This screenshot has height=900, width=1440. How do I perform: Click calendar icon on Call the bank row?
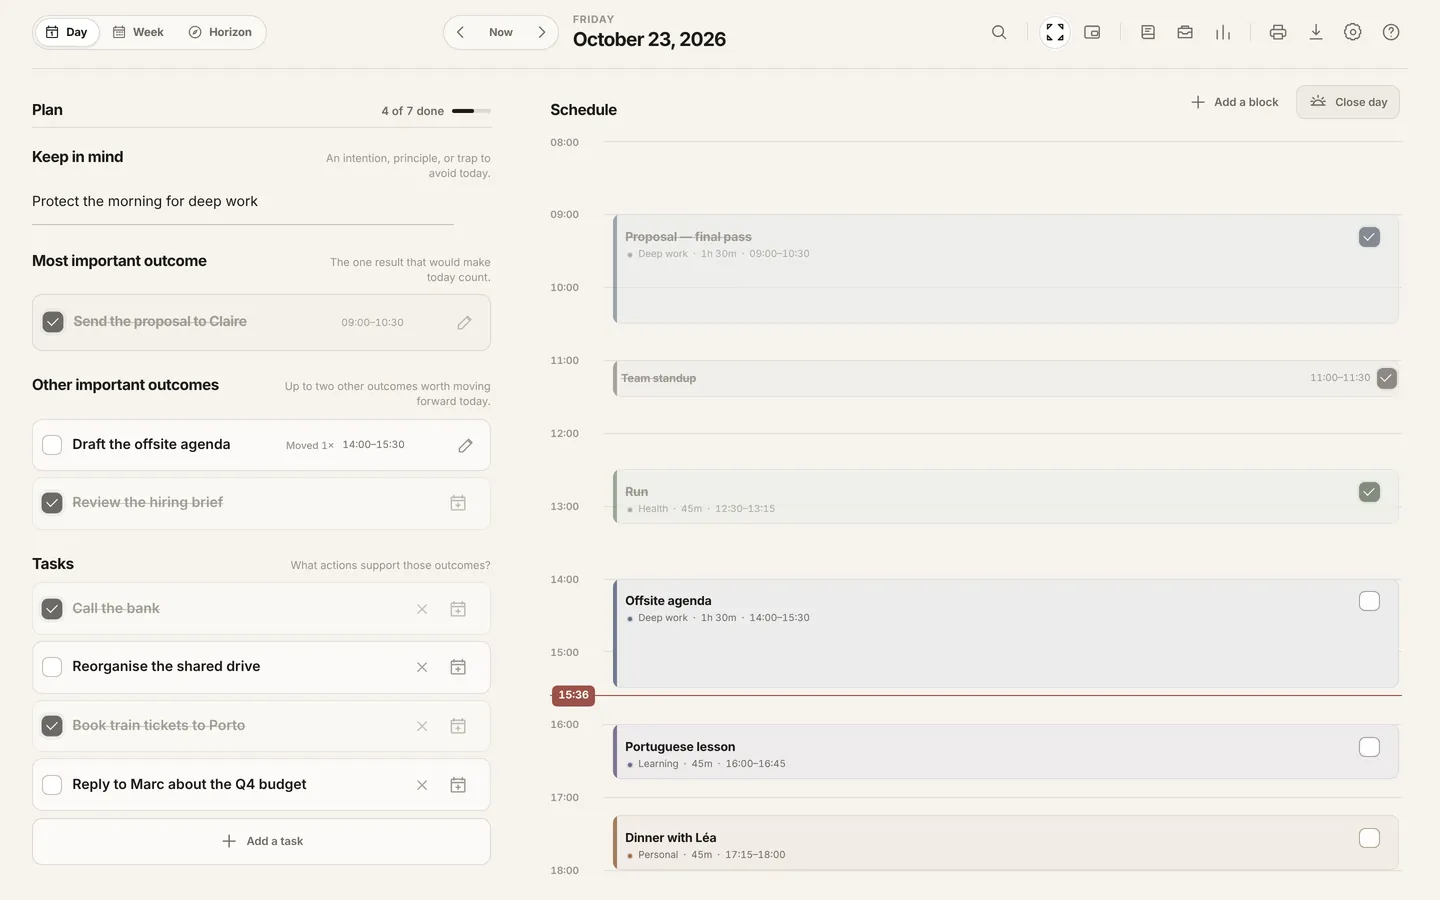458,609
